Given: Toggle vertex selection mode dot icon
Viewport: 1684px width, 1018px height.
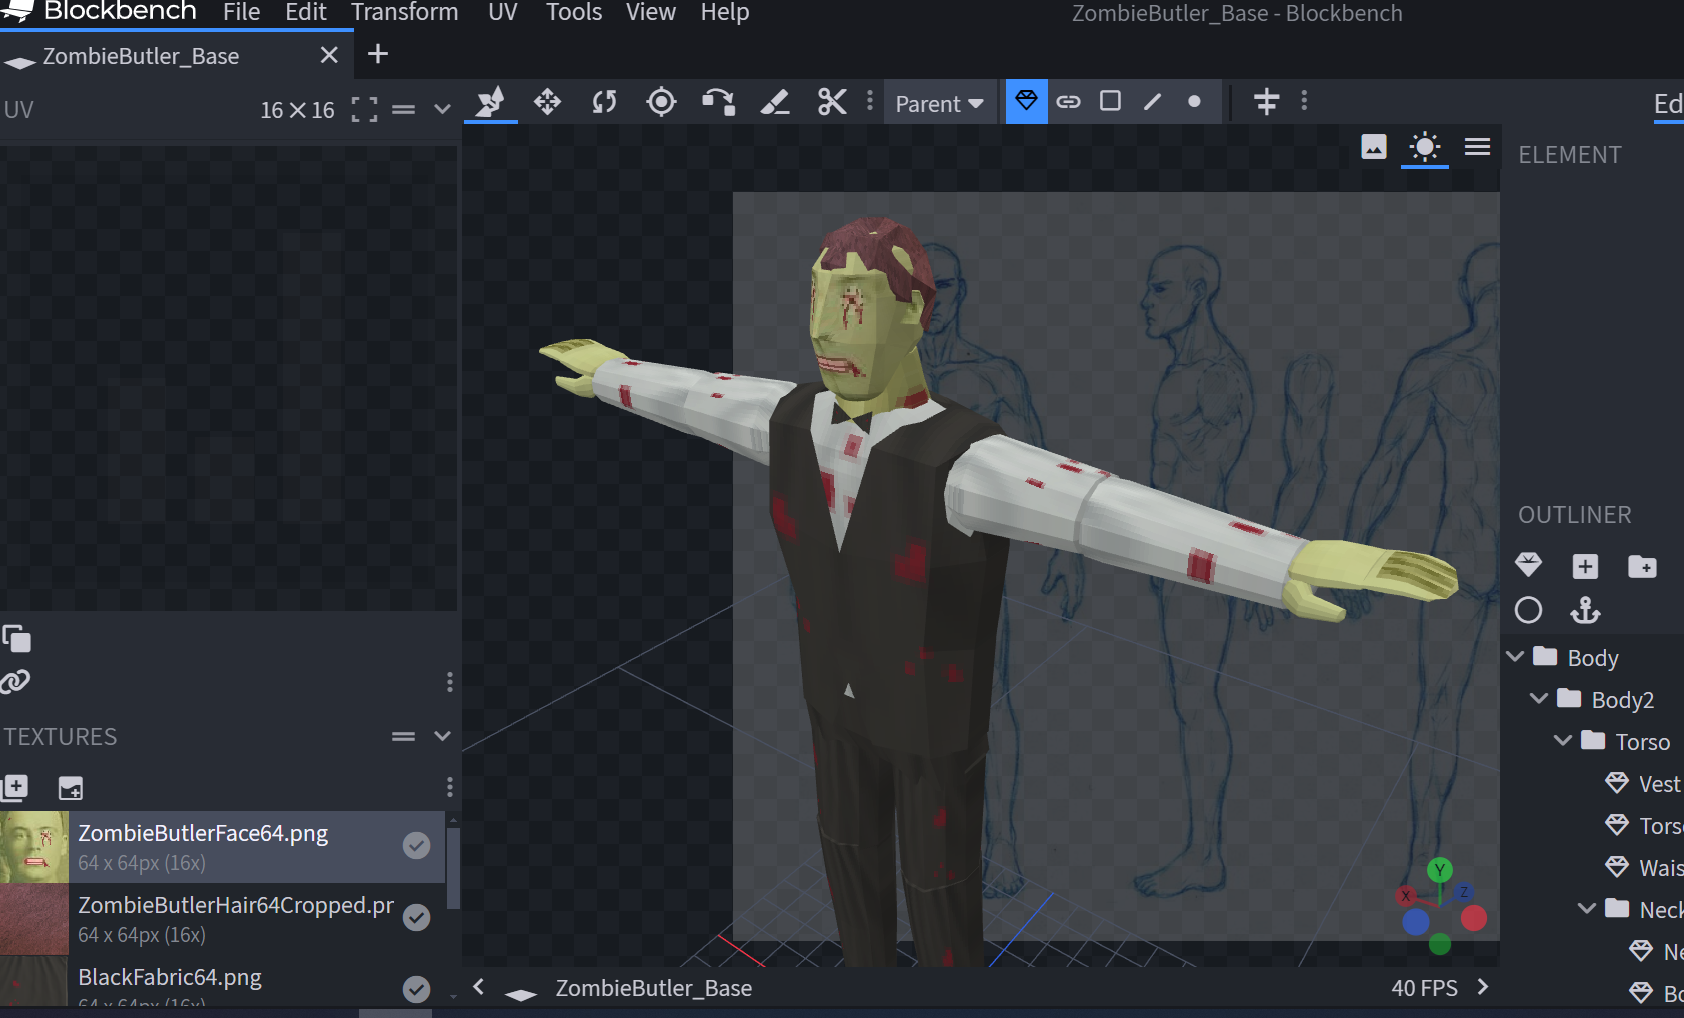Looking at the screenshot, I should 1194,101.
